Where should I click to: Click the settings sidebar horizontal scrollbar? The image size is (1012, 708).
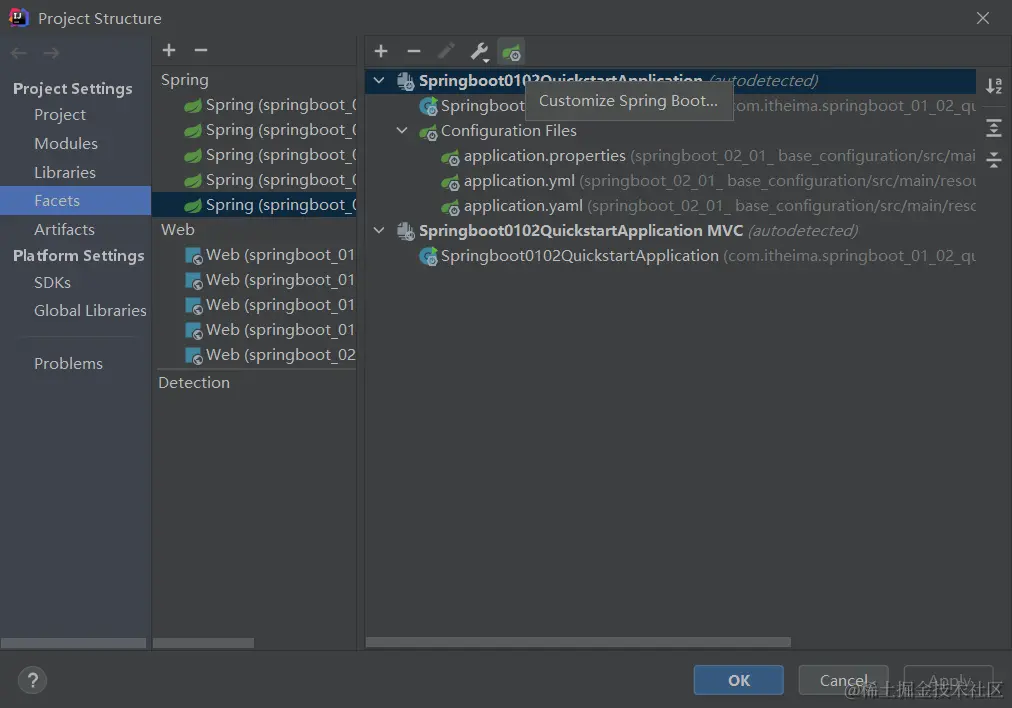pos(74,643)
